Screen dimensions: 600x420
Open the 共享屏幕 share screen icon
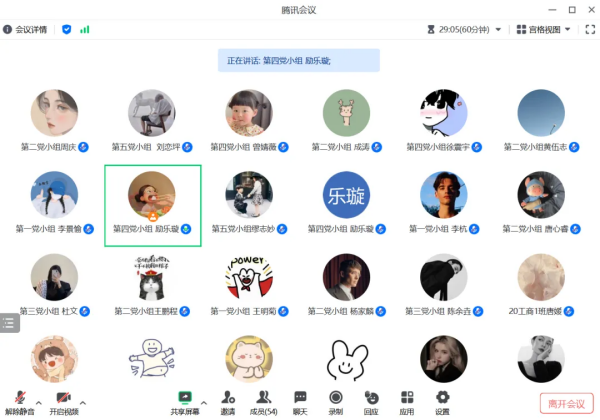185,398
